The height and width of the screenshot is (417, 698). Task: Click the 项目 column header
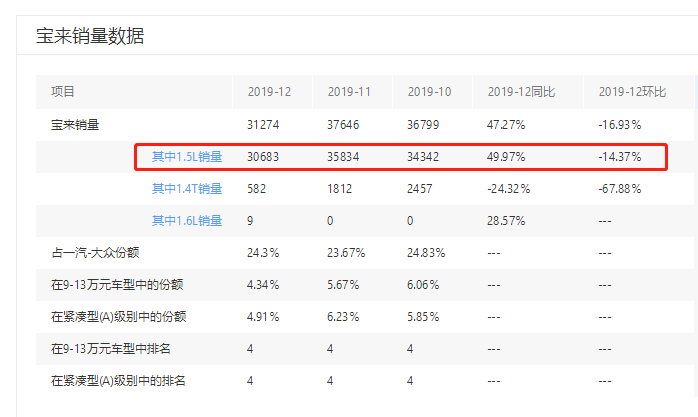[x=63, y=92]
